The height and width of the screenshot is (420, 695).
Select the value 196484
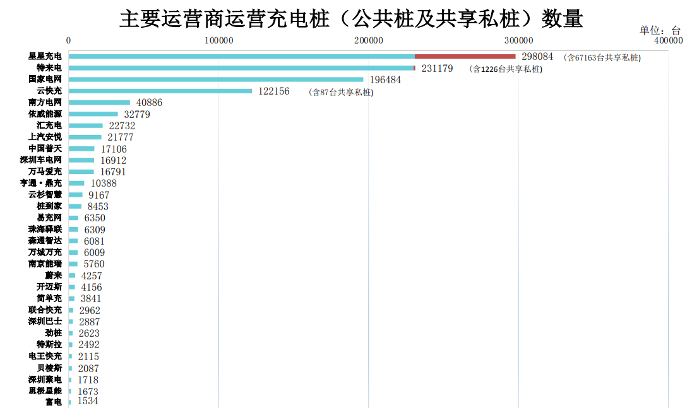[385, 80]
